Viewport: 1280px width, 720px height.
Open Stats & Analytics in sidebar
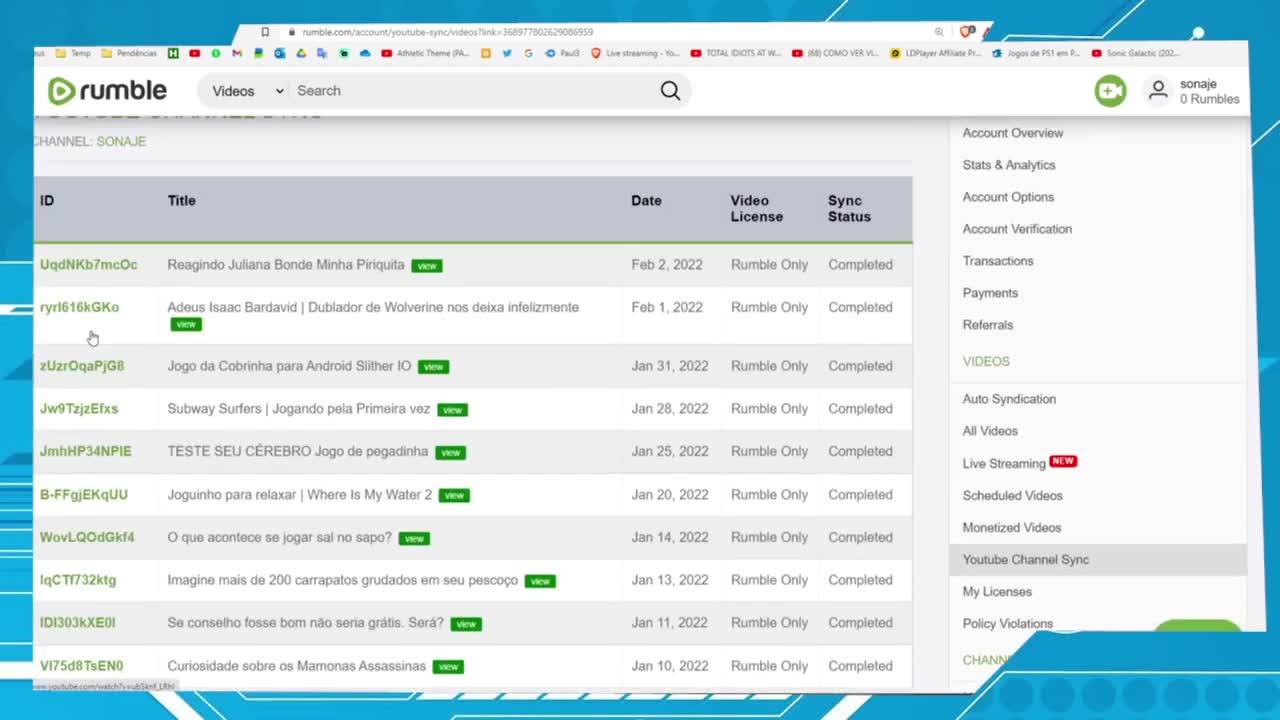(x=1009, y=165)
